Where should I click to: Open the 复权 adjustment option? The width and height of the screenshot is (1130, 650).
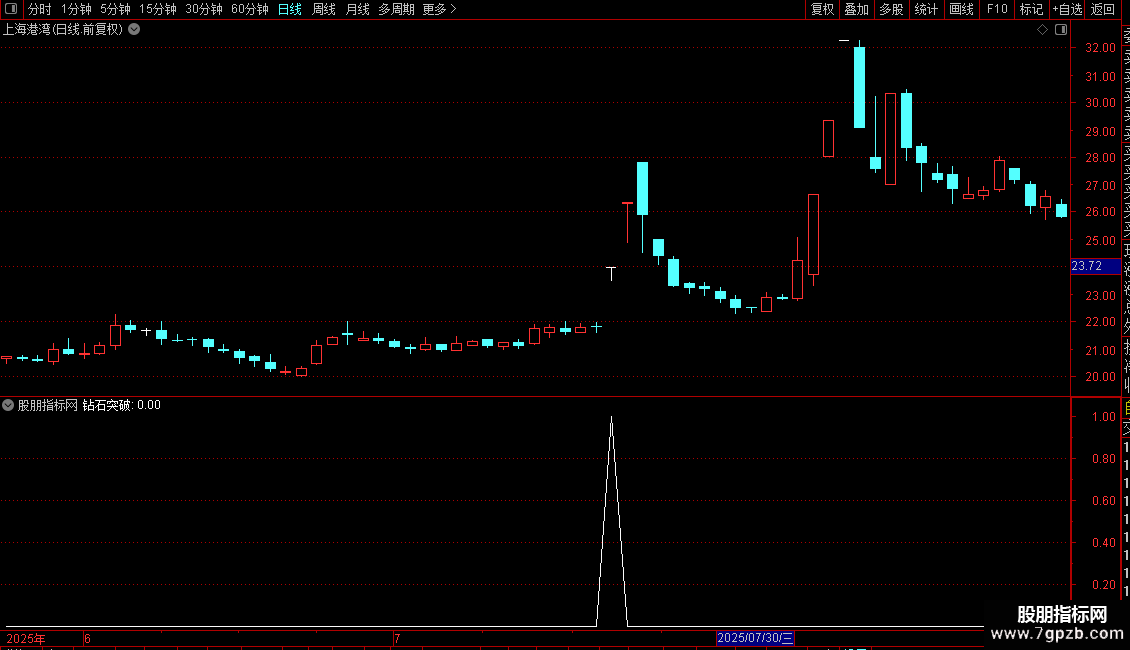[822, 9]
